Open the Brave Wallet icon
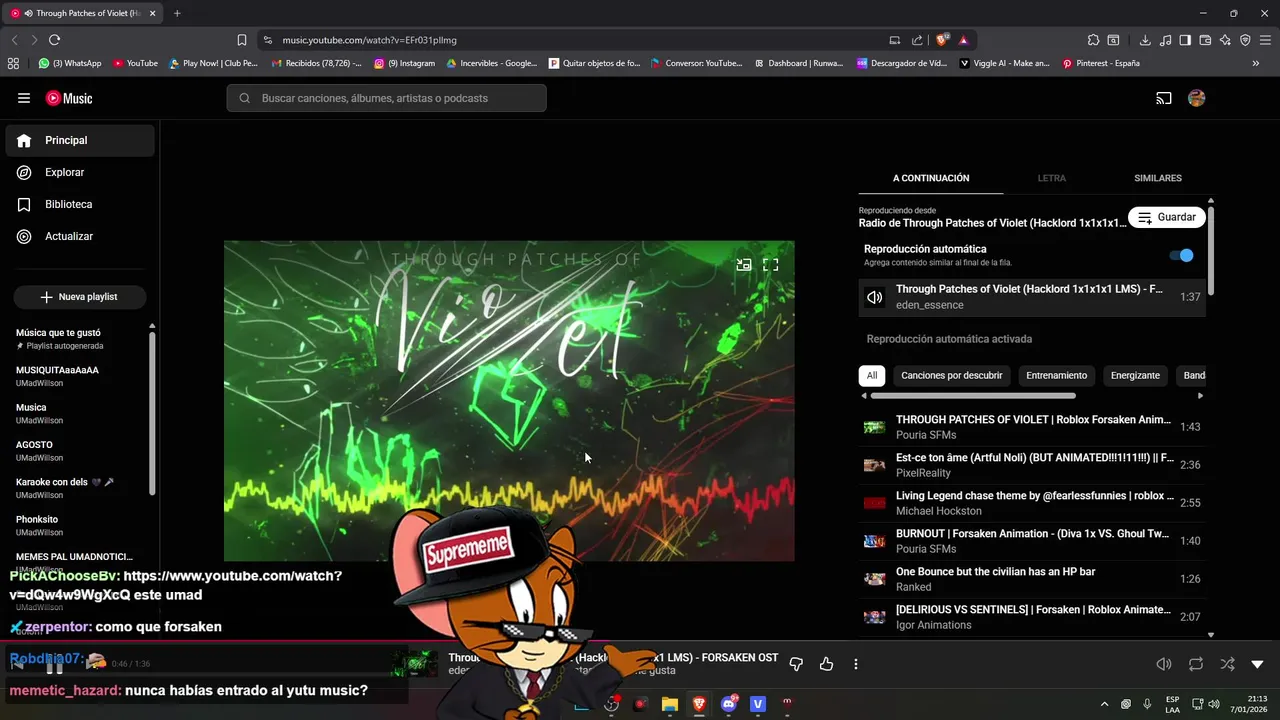1280x720 pixels. click(1205, 40)
